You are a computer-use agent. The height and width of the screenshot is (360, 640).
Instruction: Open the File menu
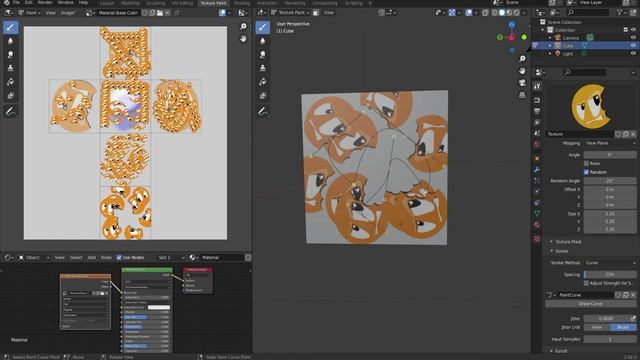tap(16, 2)
